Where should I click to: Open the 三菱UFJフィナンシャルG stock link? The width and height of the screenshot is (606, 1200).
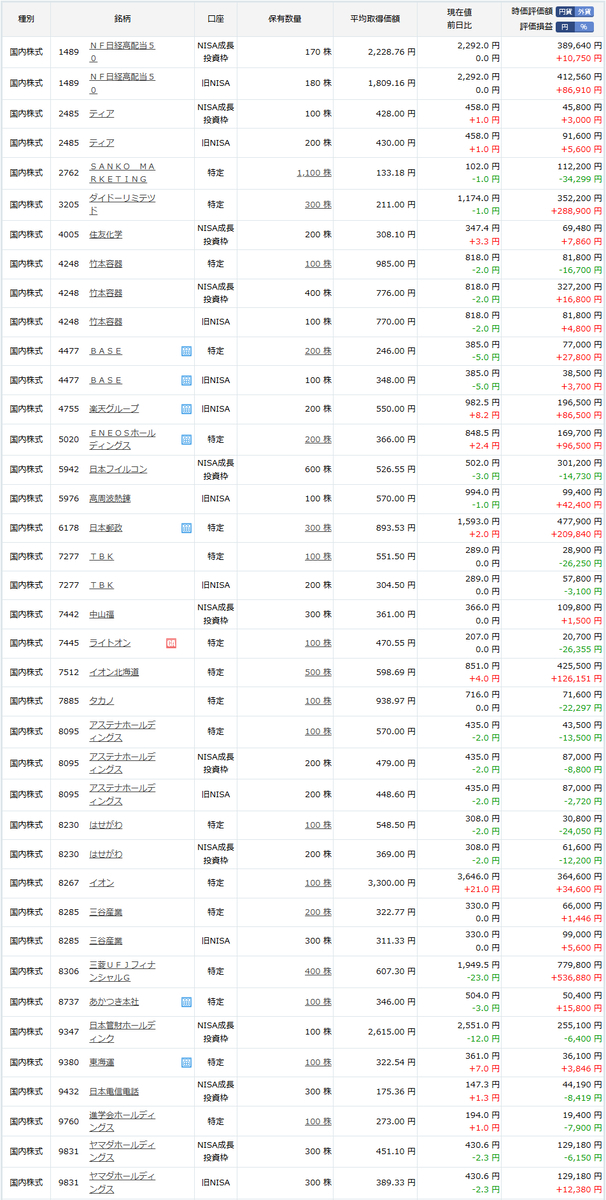pos(122,971)
